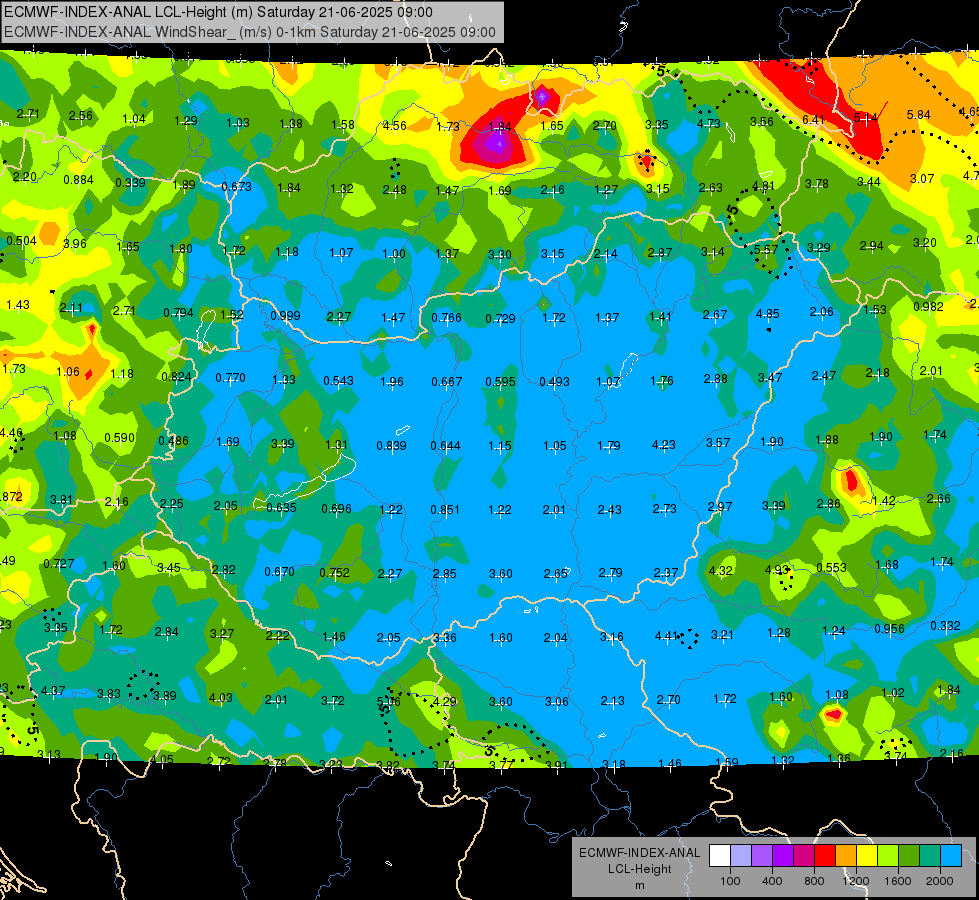This screenshot has width=979, height=900.
Task: Click the wind shear value '0.999'
Action: (285, 315)
